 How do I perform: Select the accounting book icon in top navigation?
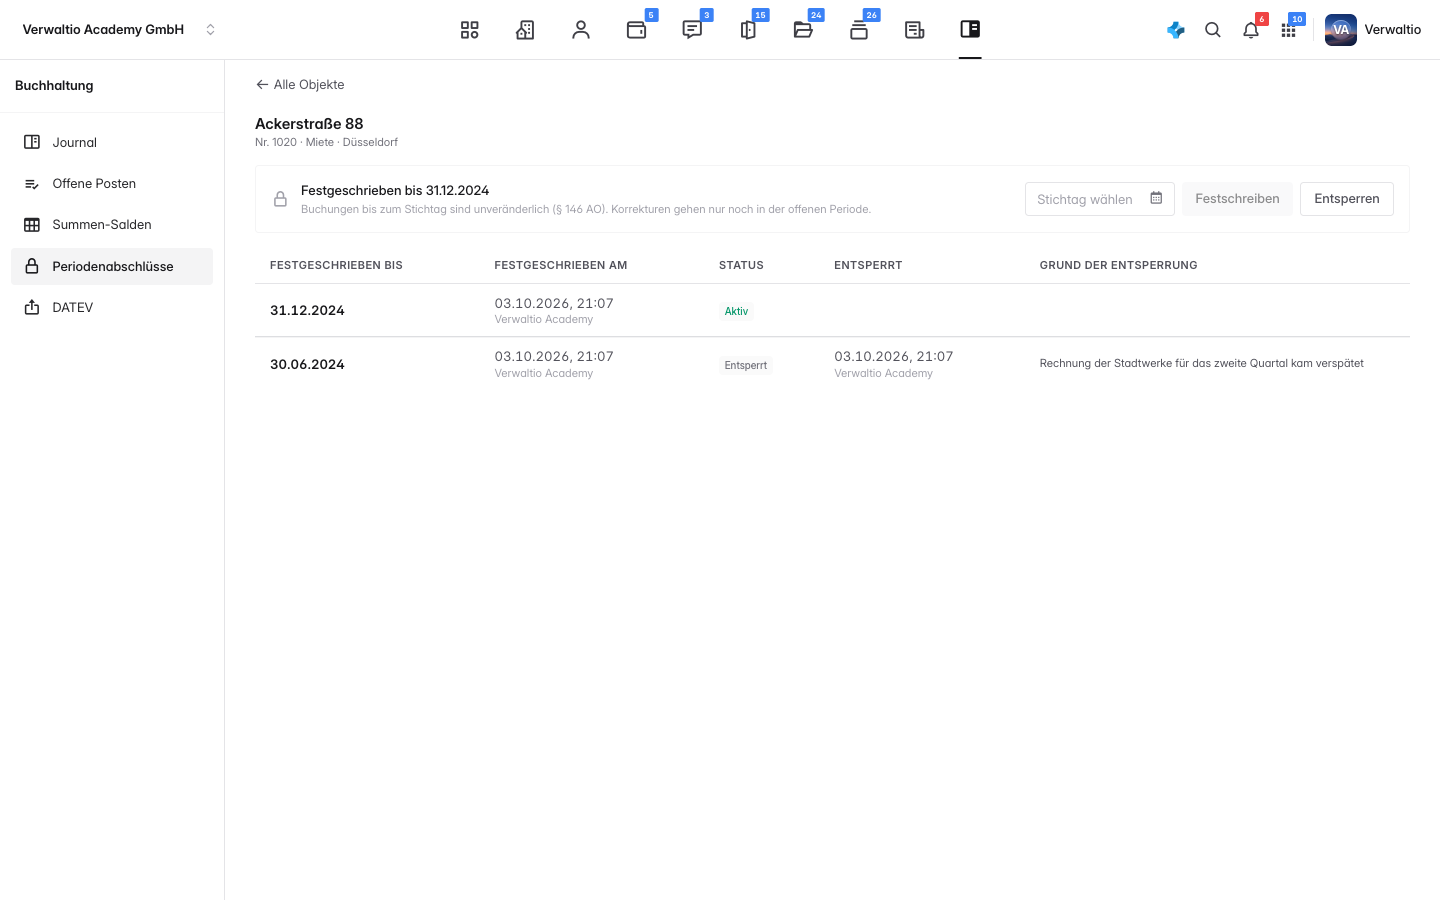tap(970, 29)
